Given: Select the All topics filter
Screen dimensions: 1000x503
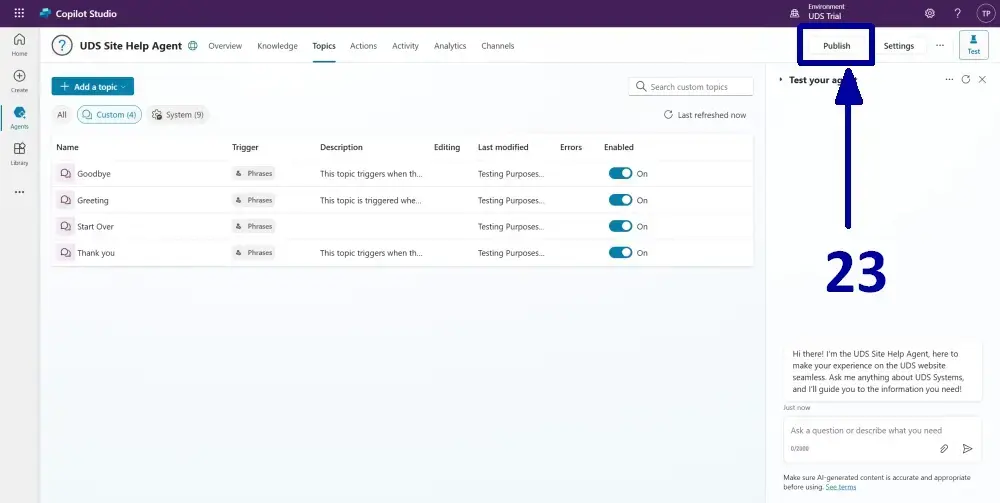Looking at the screenshot, I should pos(61,115).
